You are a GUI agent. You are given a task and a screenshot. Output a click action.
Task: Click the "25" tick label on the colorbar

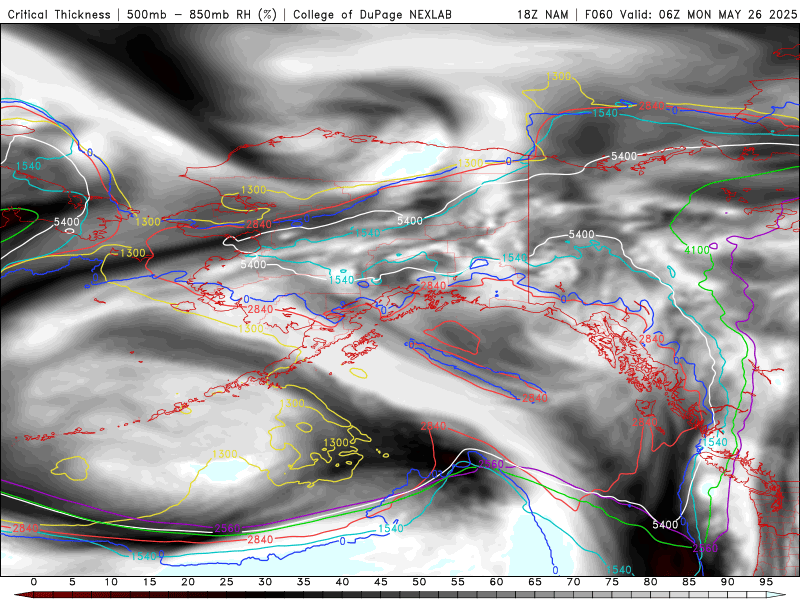pyautogui.click(x=227, y=582)
